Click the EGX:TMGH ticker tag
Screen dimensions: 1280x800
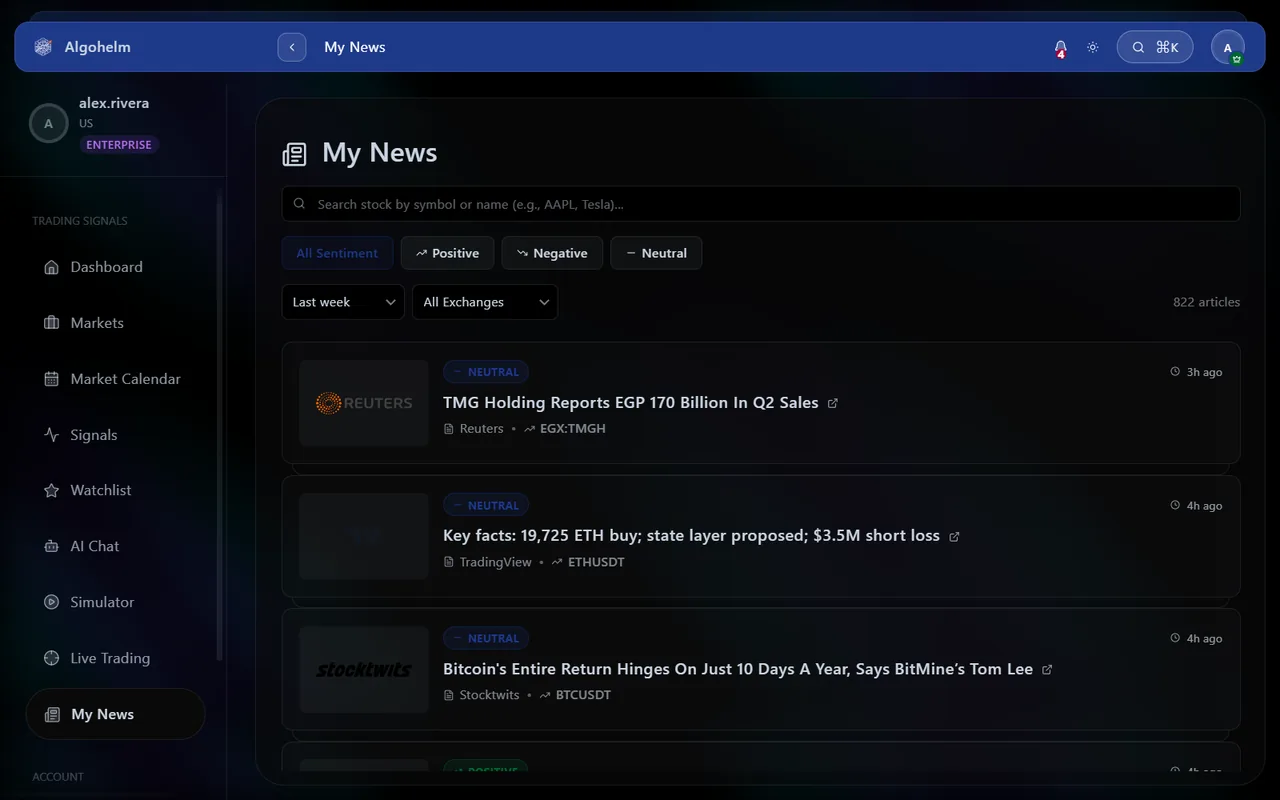point(565,428)
